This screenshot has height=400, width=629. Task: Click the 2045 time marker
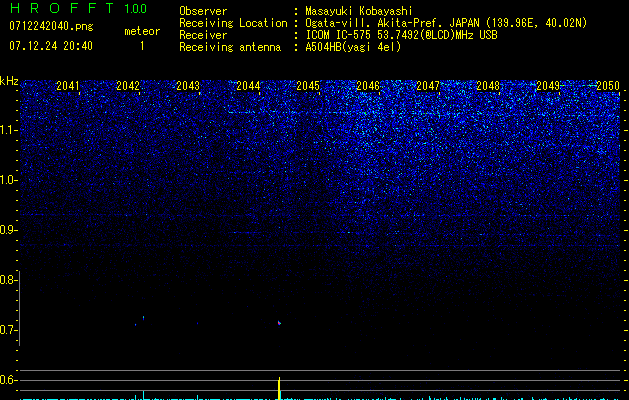308,86
